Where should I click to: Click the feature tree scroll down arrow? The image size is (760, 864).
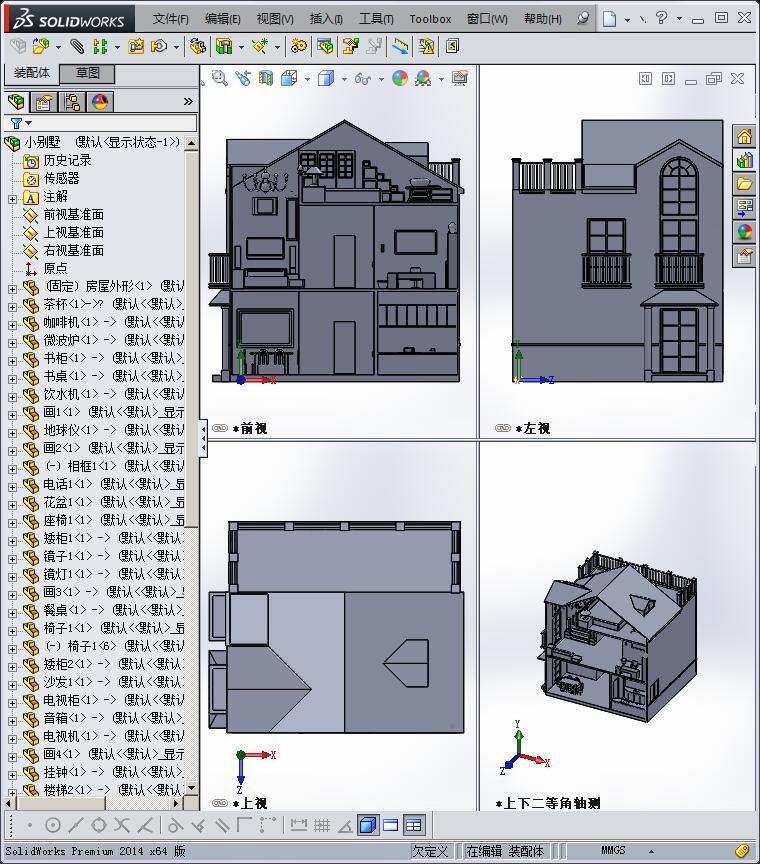click(x=191, y=788)
